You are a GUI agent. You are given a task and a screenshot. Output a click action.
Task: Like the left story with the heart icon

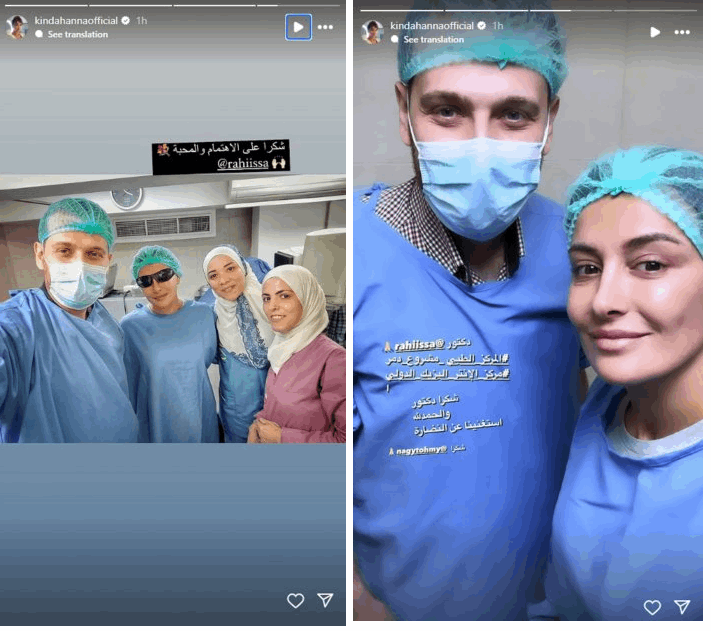(295, 600)
